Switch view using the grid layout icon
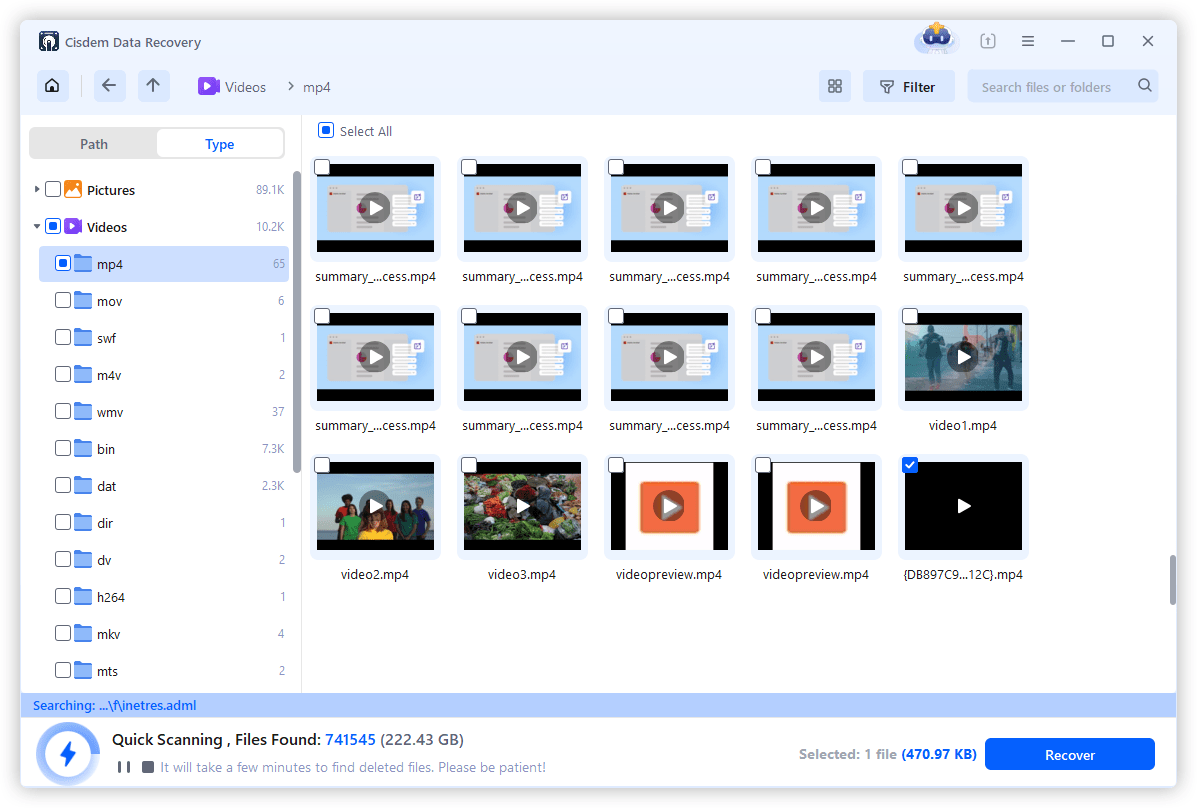 (835, 86)
